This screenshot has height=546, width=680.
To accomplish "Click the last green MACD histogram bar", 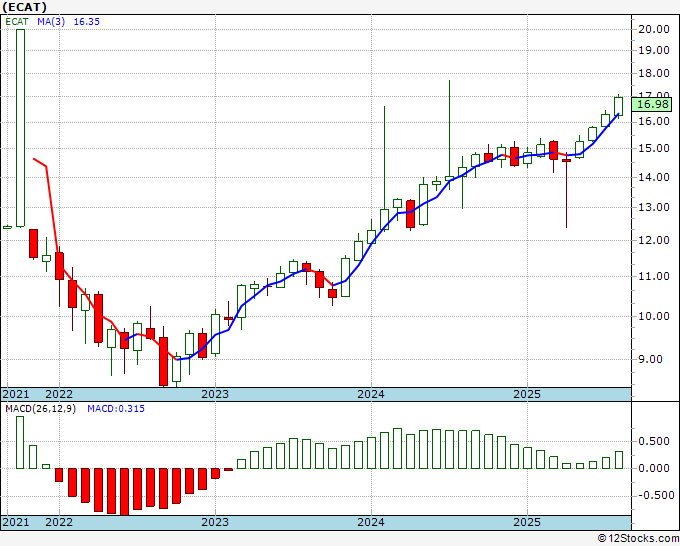I will coord(618,460).
